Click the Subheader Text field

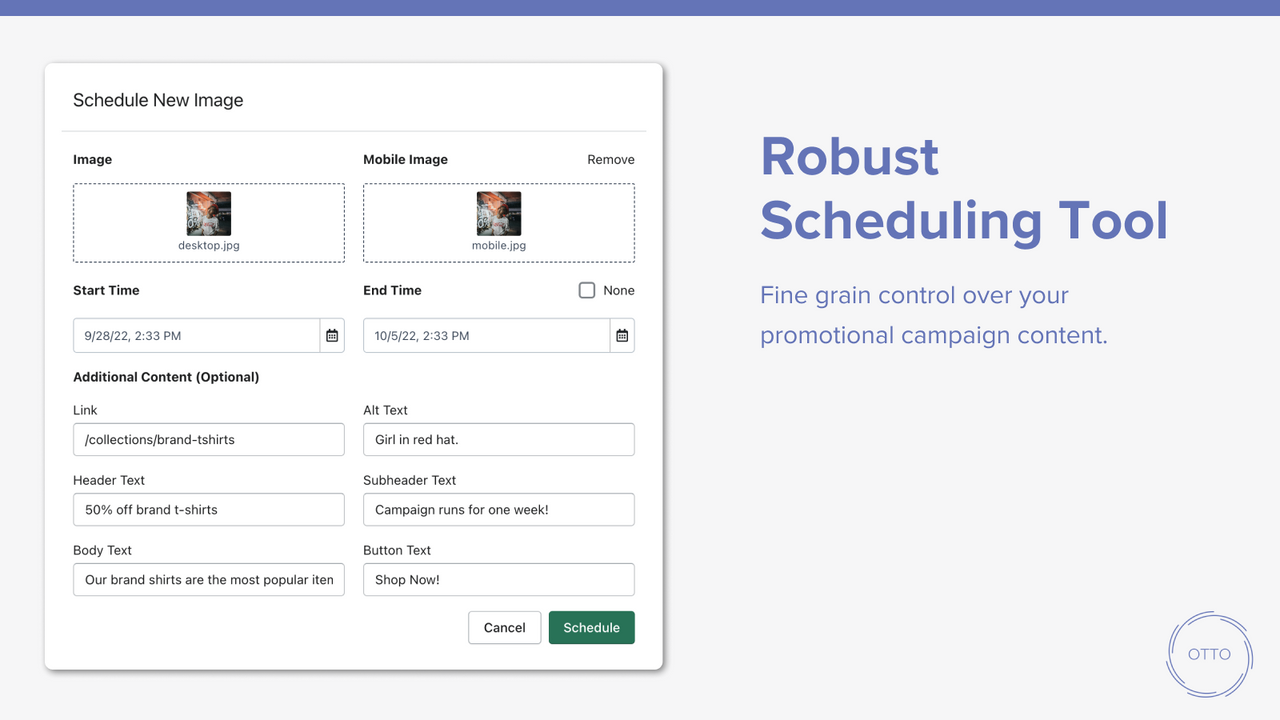point(498,509)
